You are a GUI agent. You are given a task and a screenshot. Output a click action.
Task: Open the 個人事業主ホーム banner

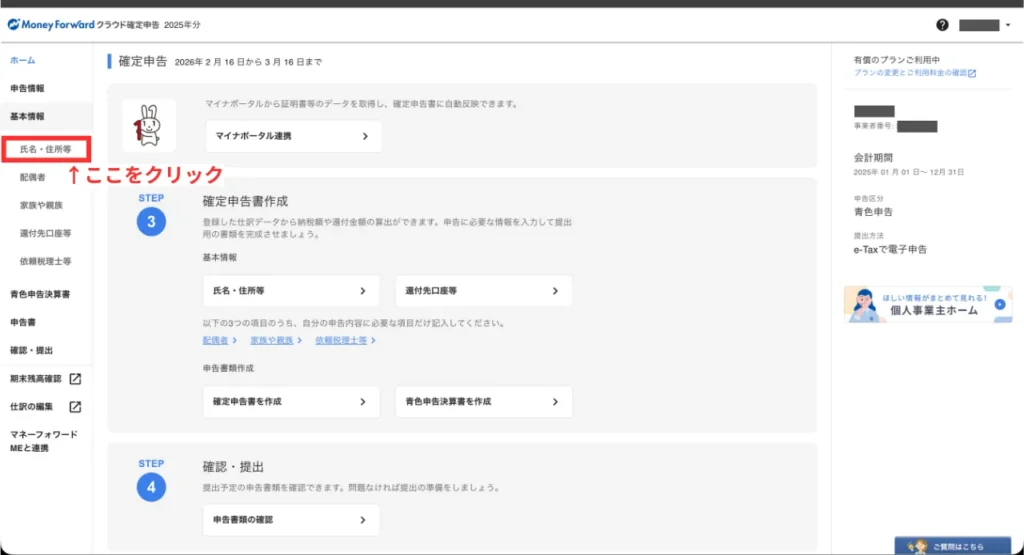[x=928, y=304]
